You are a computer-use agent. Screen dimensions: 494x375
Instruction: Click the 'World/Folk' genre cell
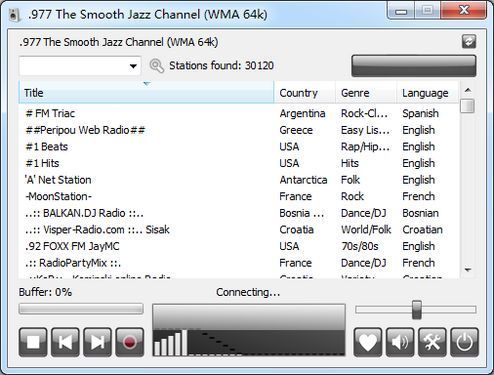[x=366, y=230]
